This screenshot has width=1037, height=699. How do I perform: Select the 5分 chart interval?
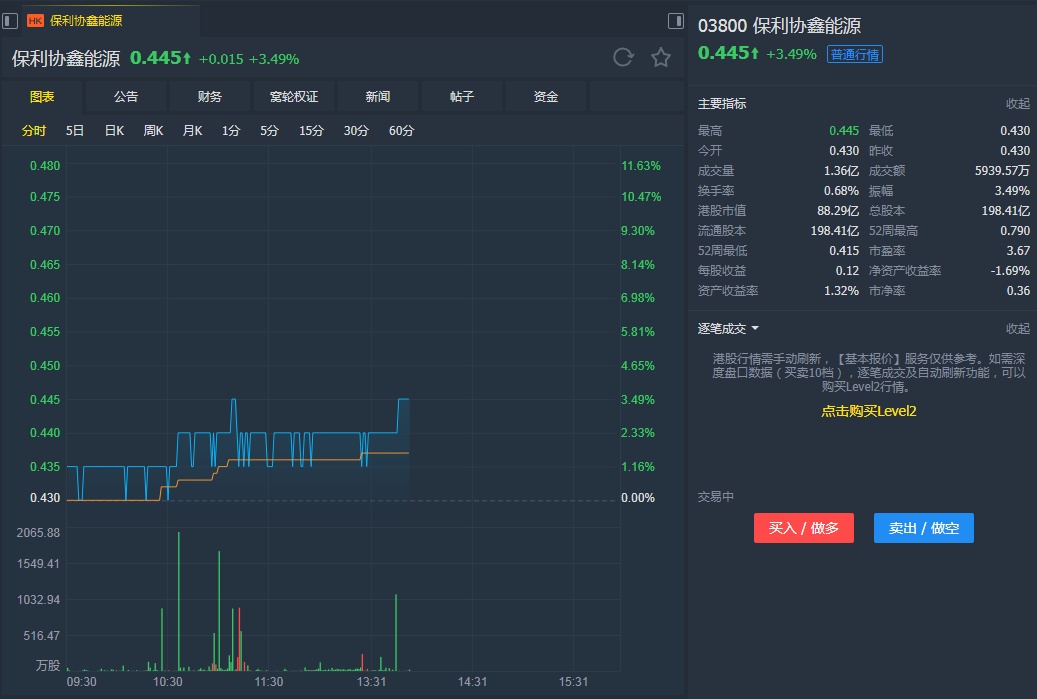[x=269, y=130]
